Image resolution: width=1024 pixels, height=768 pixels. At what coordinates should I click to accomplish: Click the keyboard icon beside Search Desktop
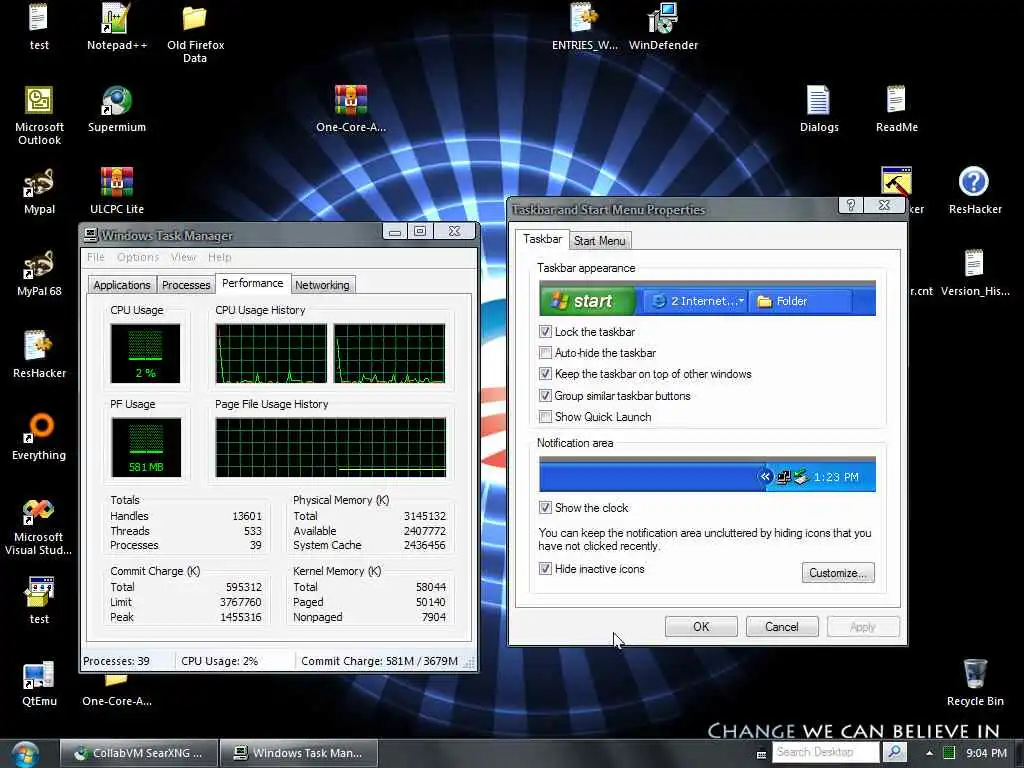click(761, 754)
